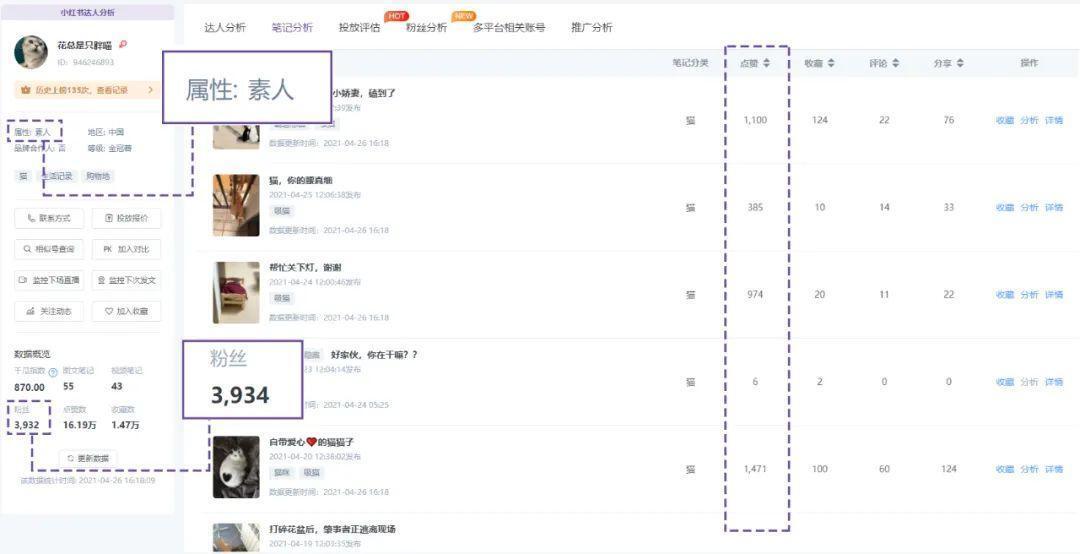Open note title 好家伙，你在干嘛？？
Viewport: 1080px width, 554px height.
click(x=374, y=355)
